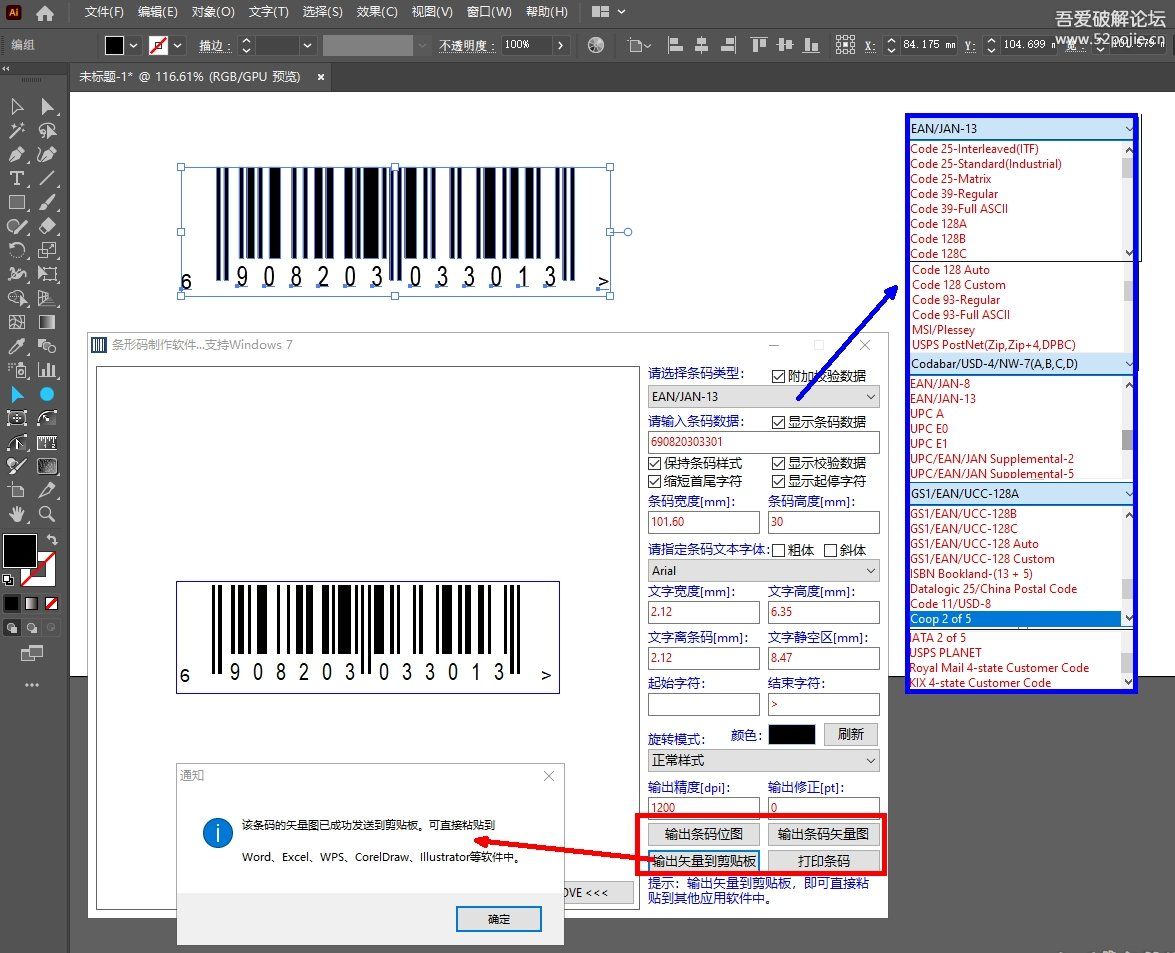
Task: Swap the fill and stroke colors
Action: [x=52, y=540]
